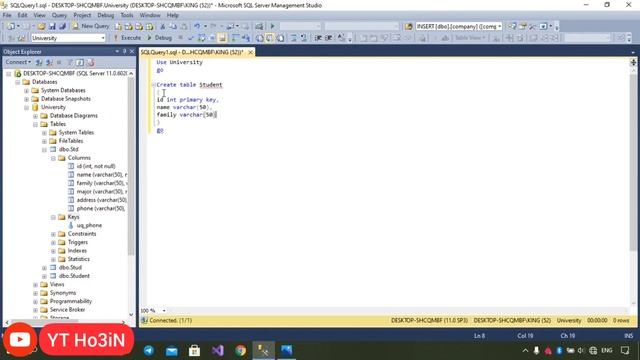Select the id (int, not null) column
The image size is (640, 360).
point(96,166)
